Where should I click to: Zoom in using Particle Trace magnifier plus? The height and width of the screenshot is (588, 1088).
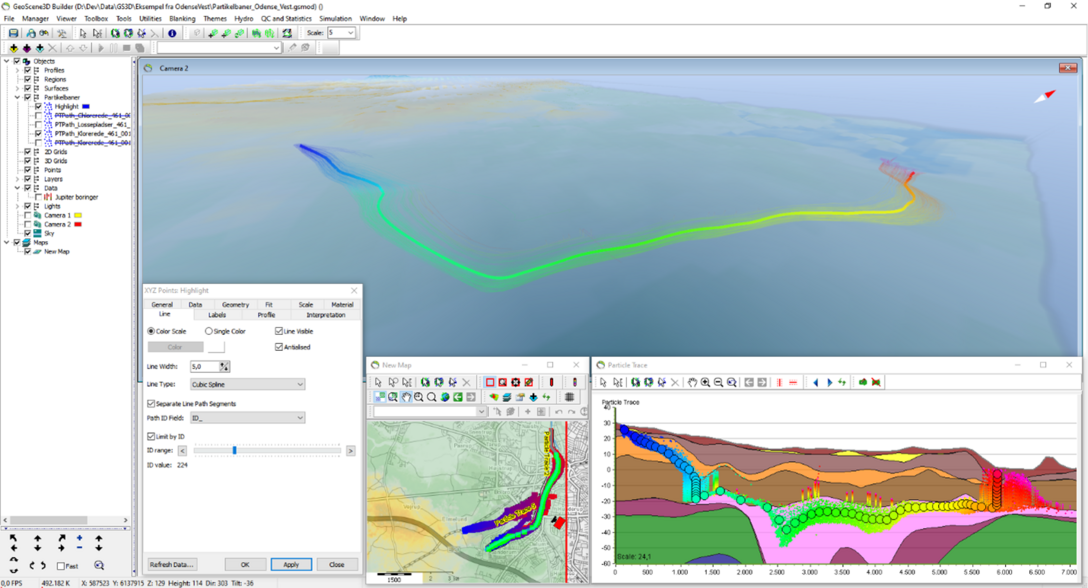click(706, 383)
